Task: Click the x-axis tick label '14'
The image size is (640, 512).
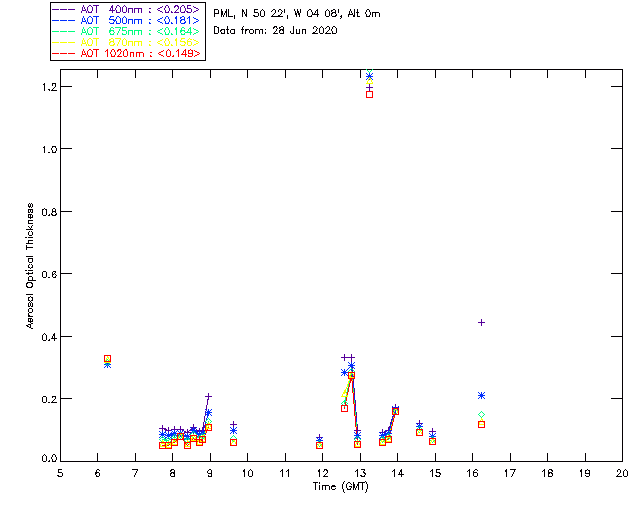Action: [398, 473]
